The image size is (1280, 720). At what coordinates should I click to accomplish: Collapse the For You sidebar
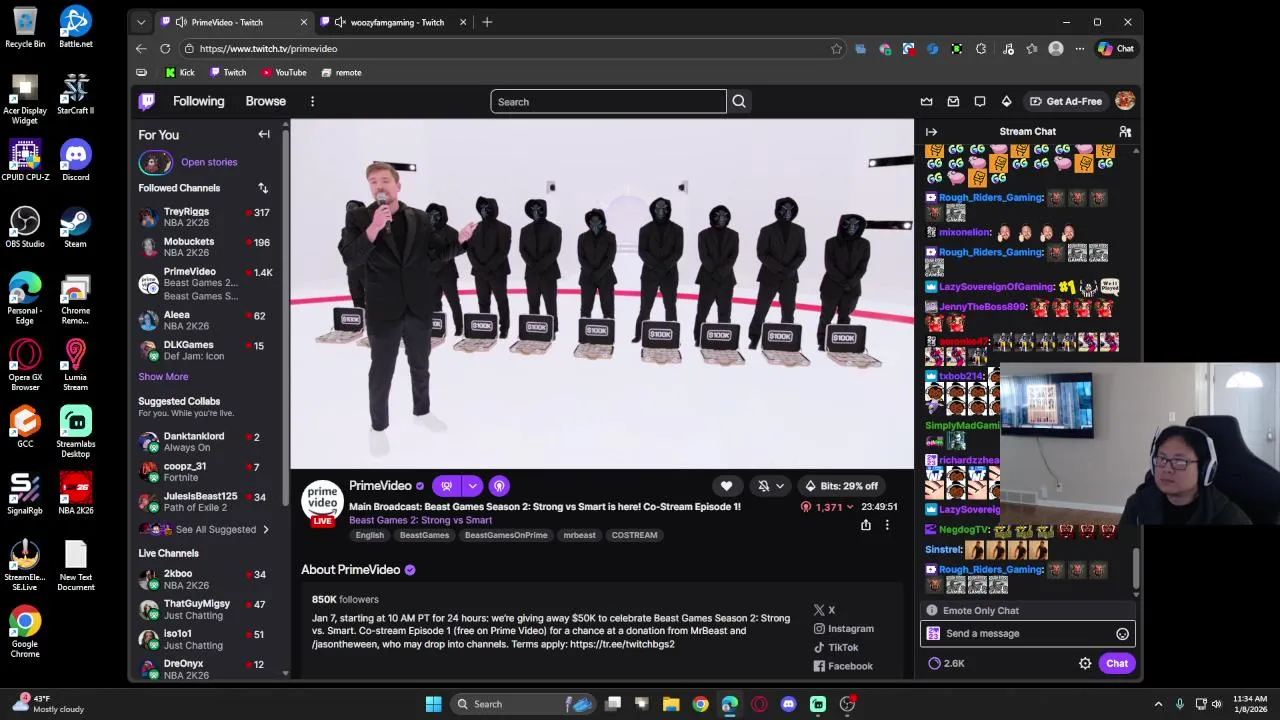point(264,134)
